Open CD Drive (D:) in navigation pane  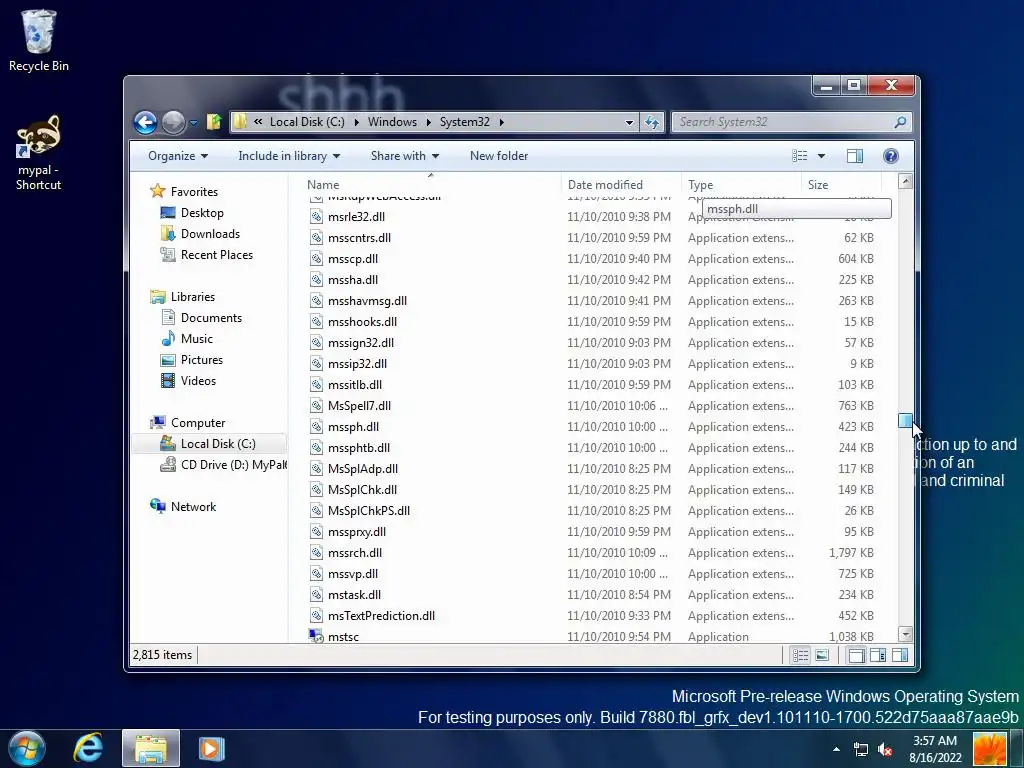[x=223, y=464]
